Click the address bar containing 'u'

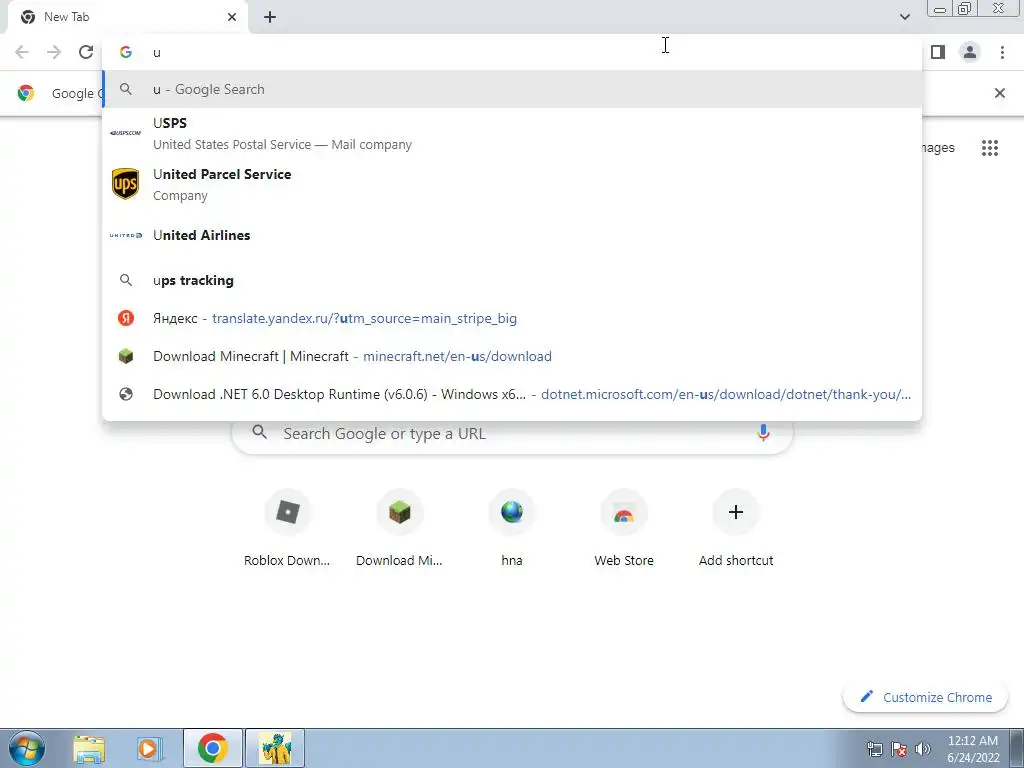512,52
